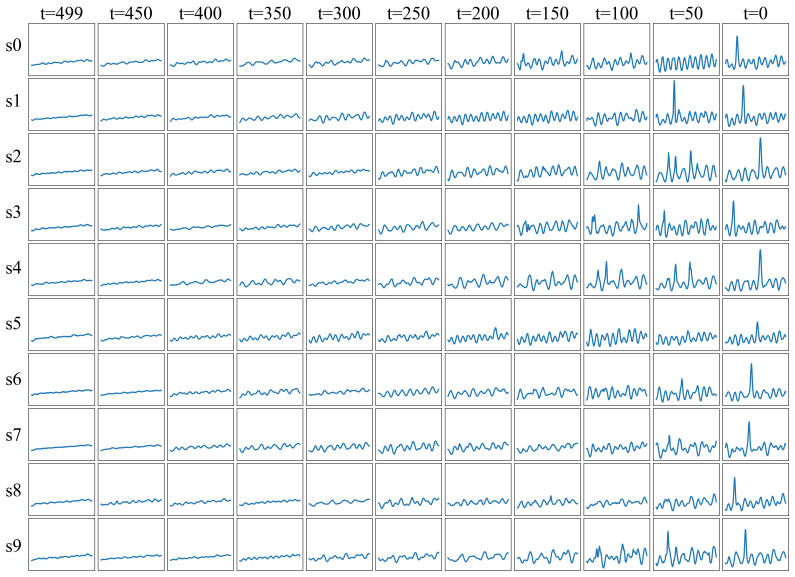The image size is (795, 577).
Task: Click the s7 row label
Action: pyautogui.click(x=14, y=435)
